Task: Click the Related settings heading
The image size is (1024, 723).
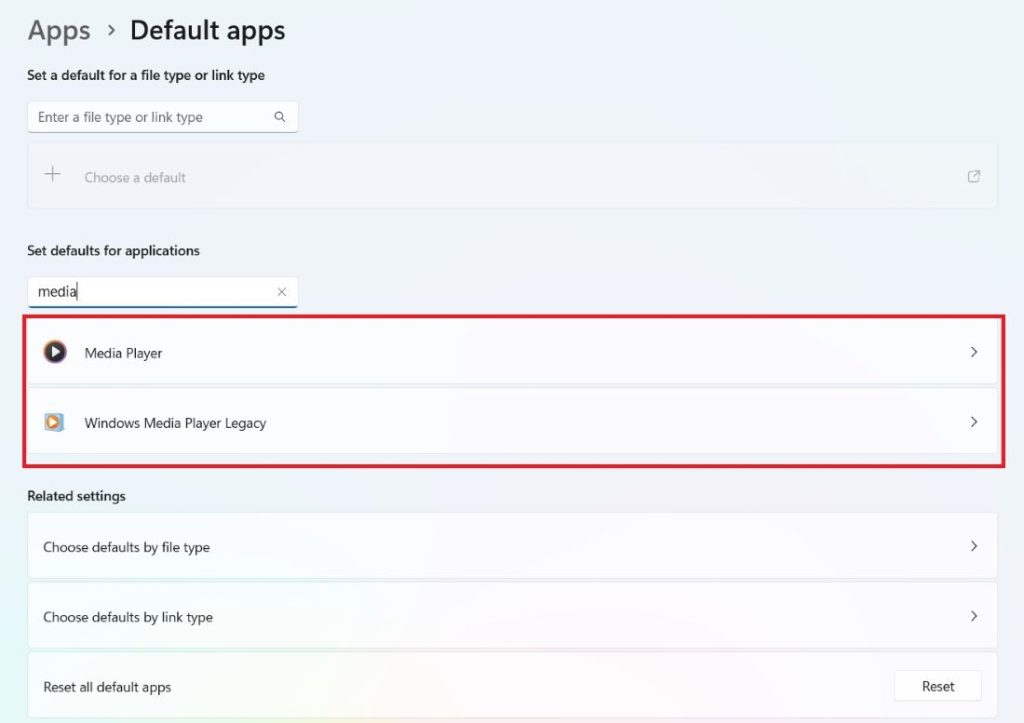Action: tap(76, 496)
